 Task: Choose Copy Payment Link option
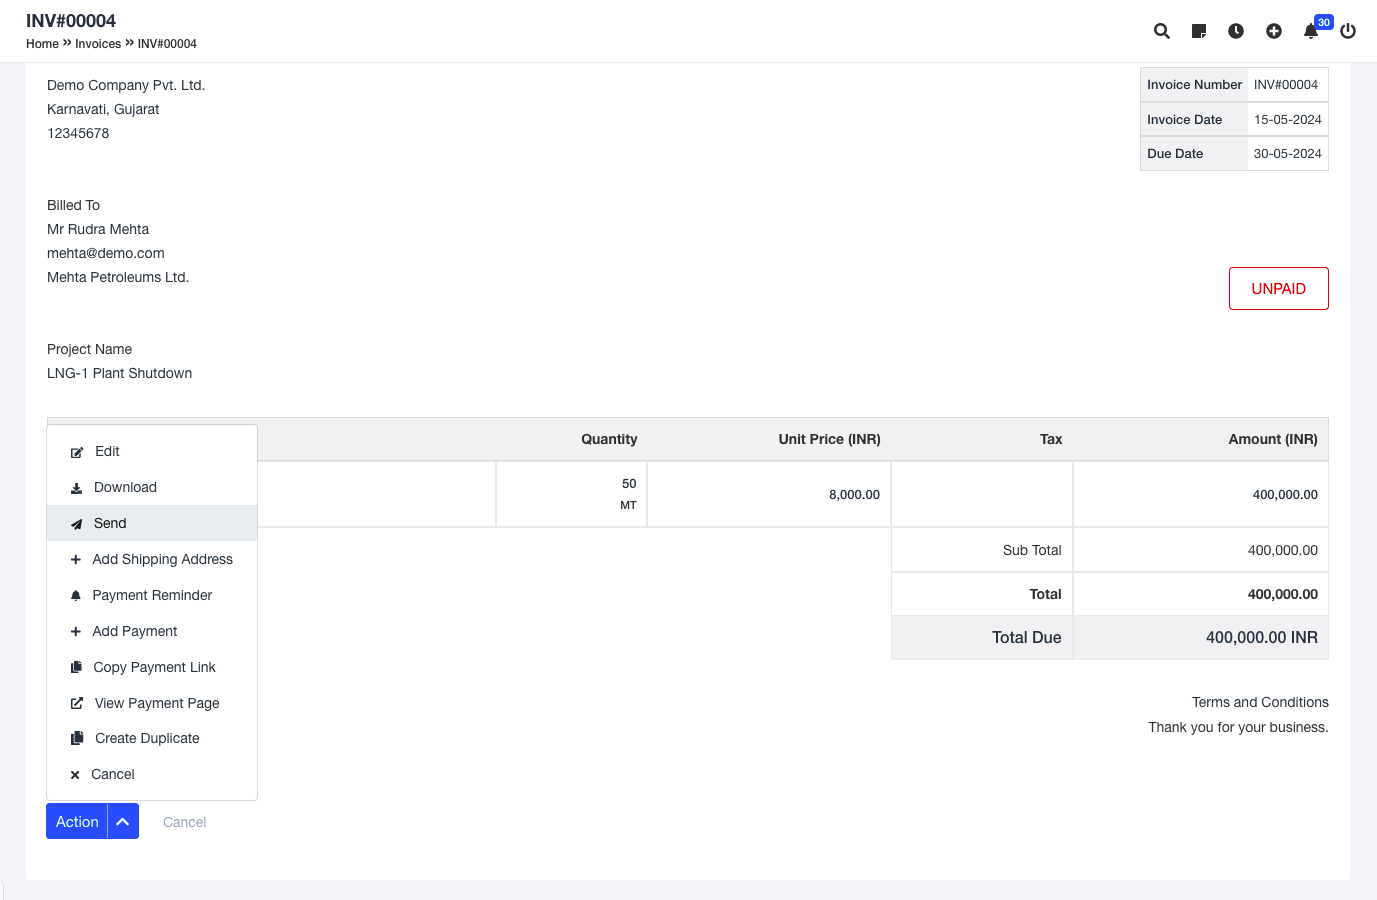coord(154,668)
